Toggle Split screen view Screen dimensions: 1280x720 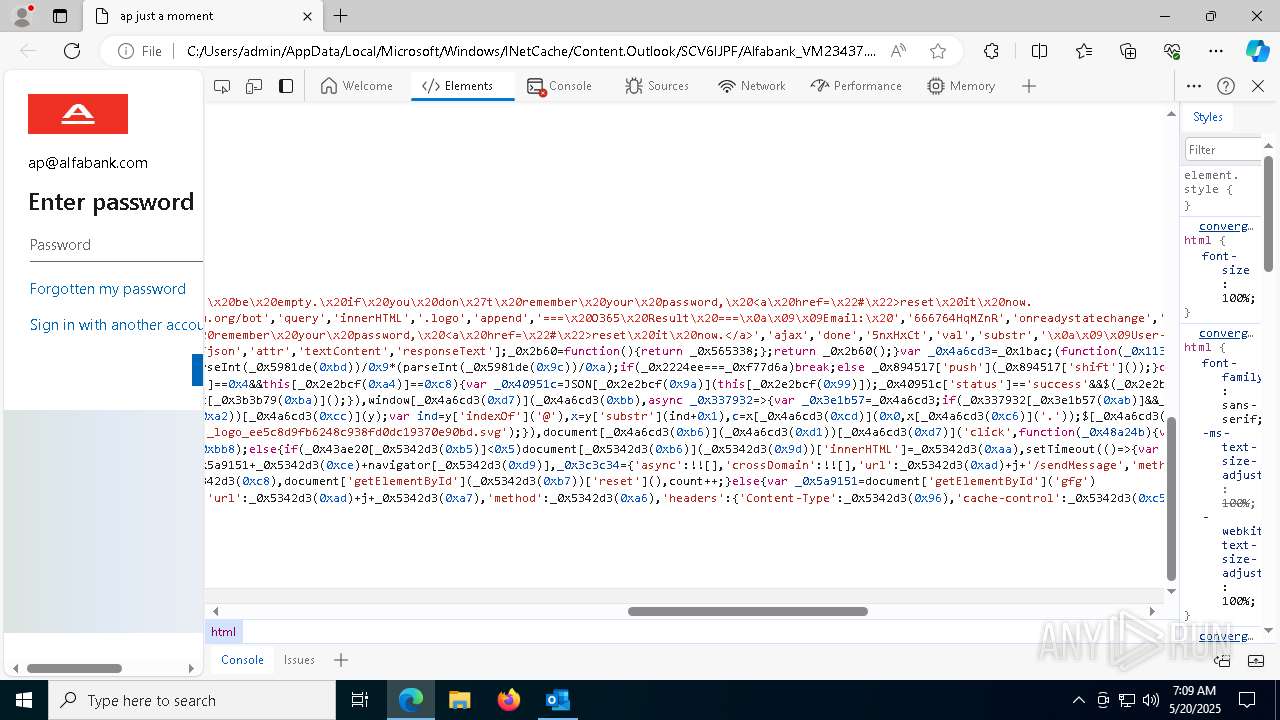click(1039, 51)
